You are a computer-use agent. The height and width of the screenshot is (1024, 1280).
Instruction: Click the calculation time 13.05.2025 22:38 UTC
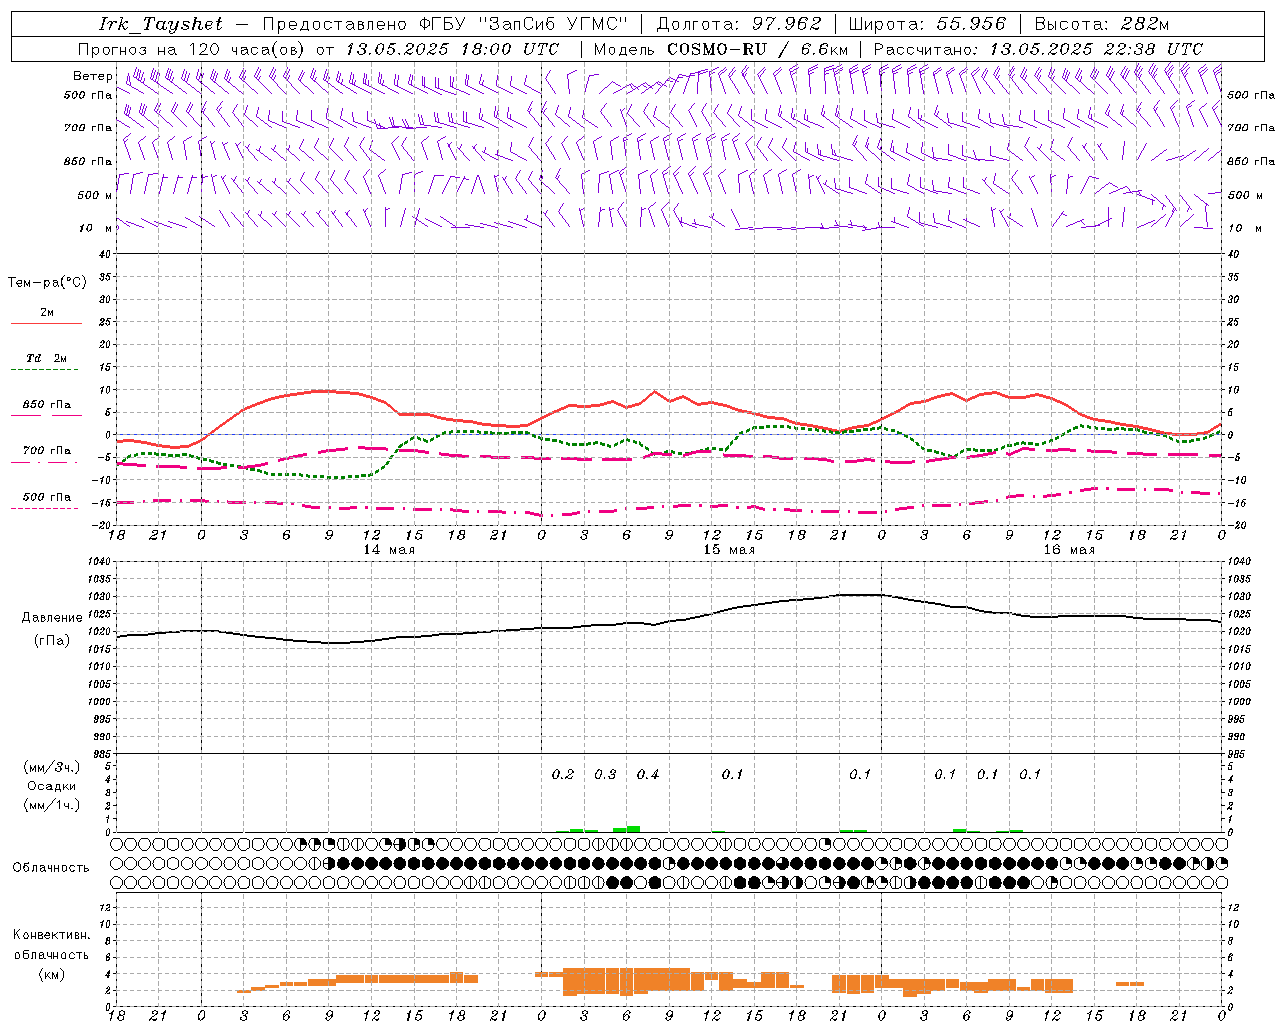tap(1096, 49)
